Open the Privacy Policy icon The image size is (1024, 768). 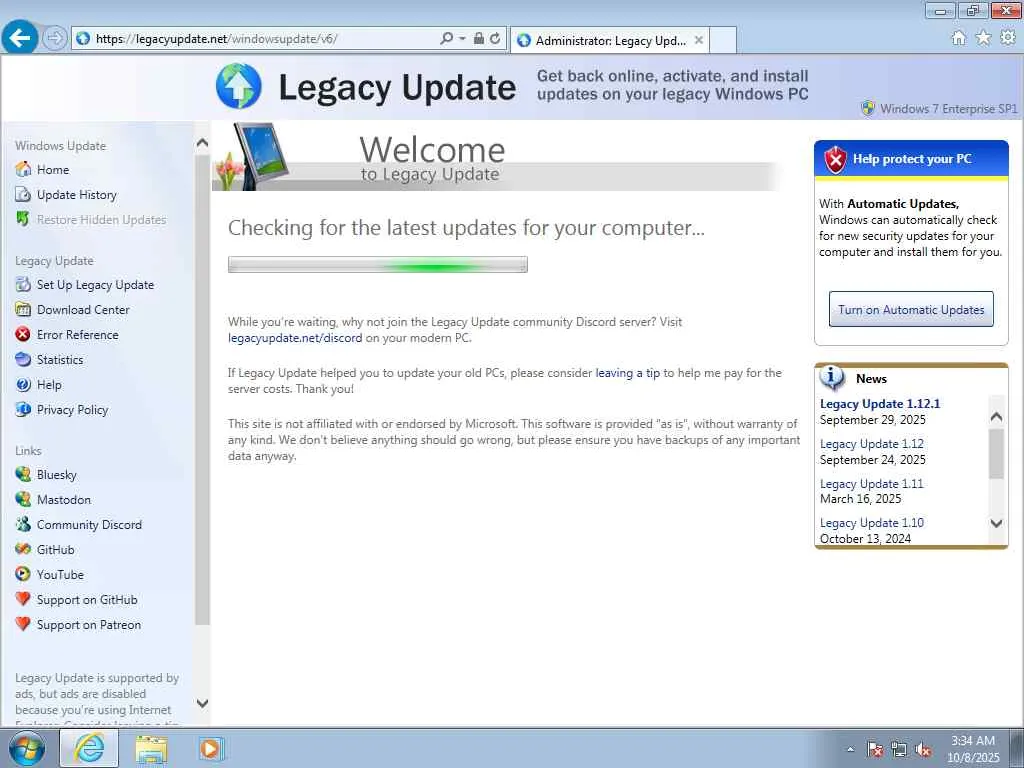23,409
